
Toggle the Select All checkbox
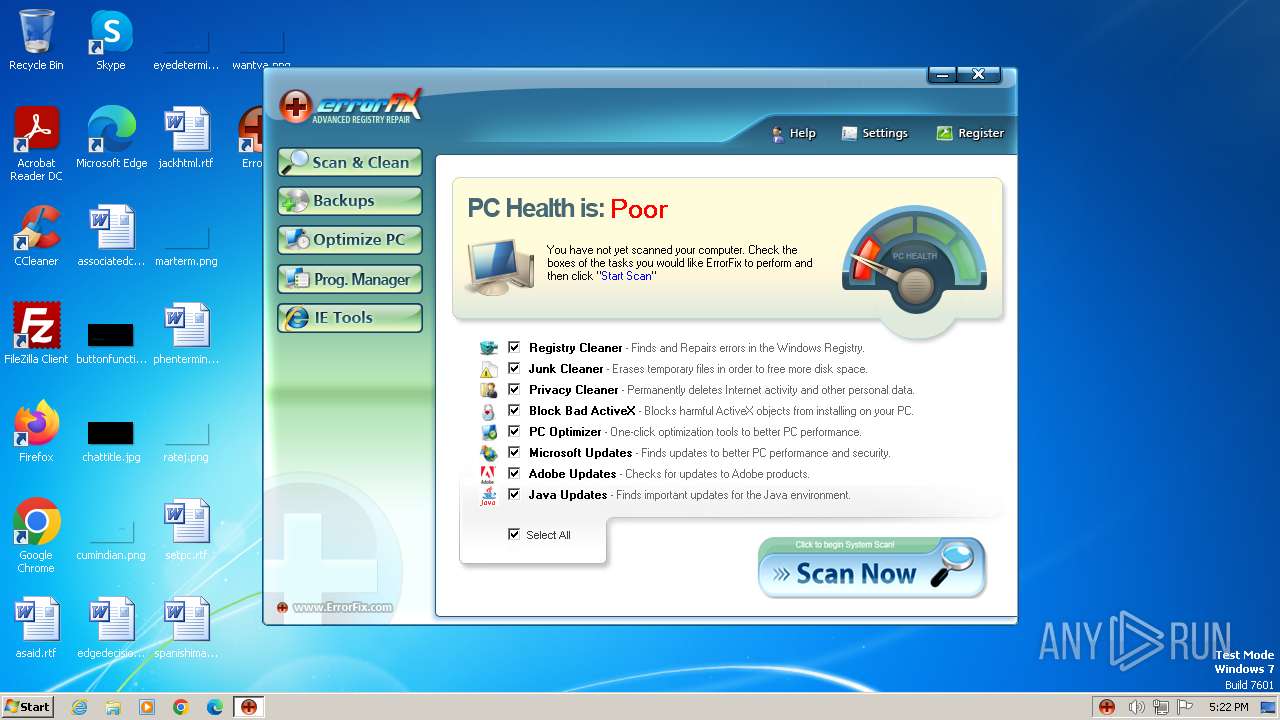click(514, 534)
